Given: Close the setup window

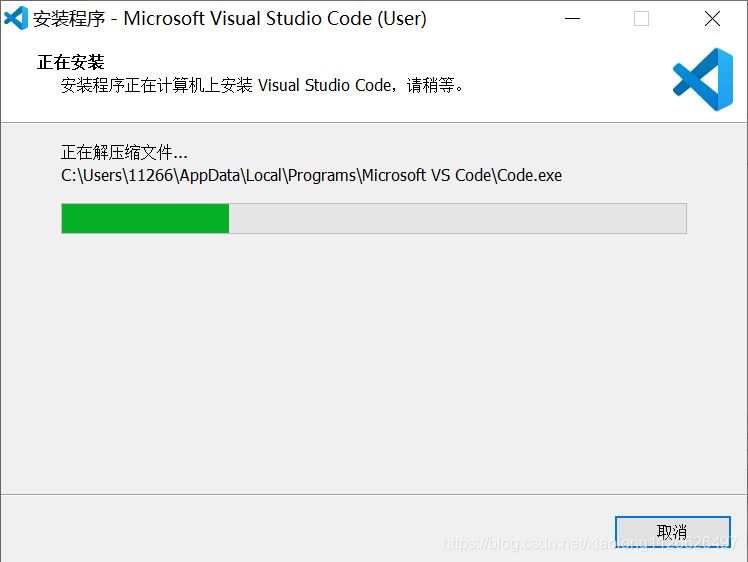Looking at the screenshot, I should [x=712, y=18].
